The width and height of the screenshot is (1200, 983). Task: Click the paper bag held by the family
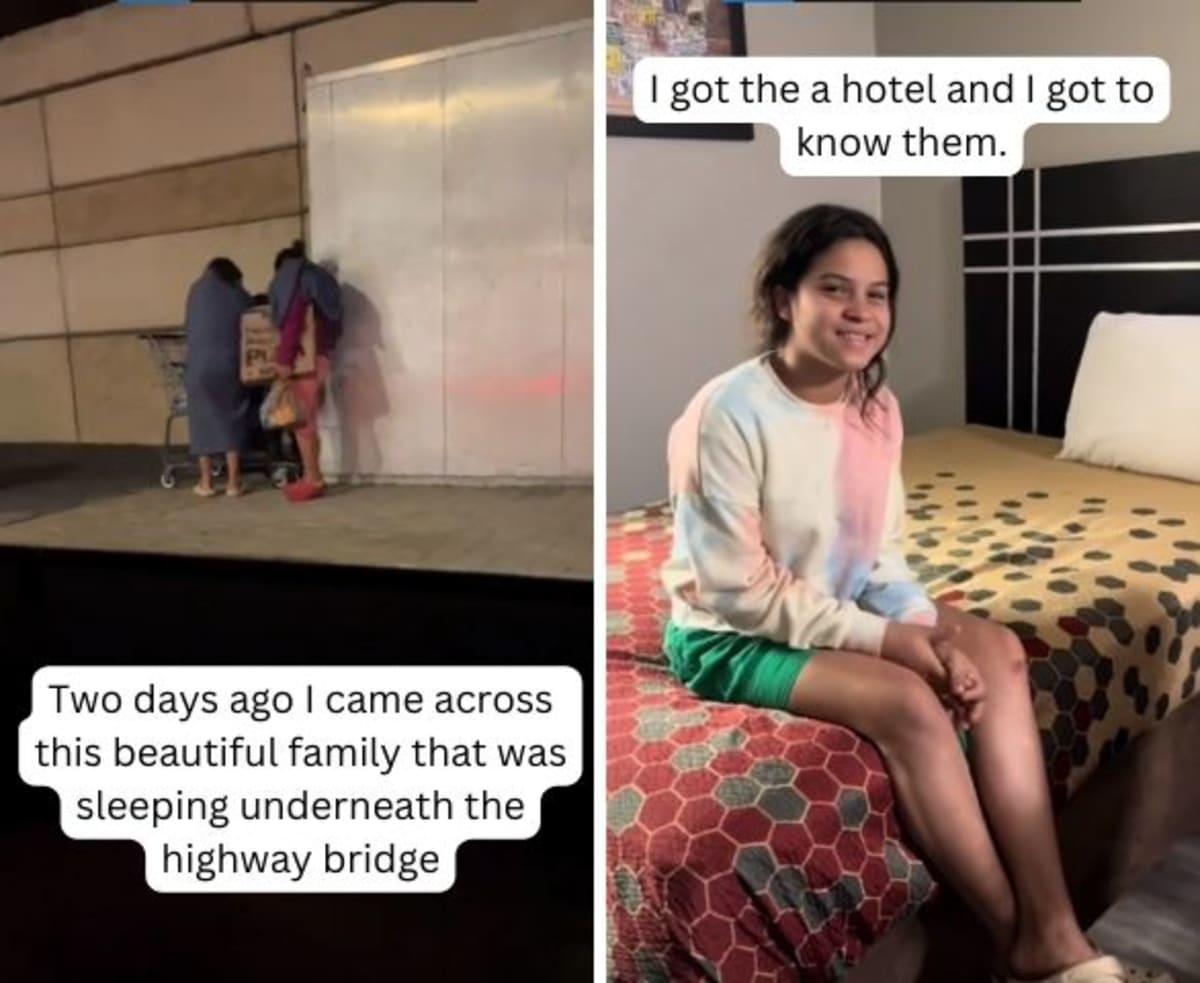[x=260, y=345]
